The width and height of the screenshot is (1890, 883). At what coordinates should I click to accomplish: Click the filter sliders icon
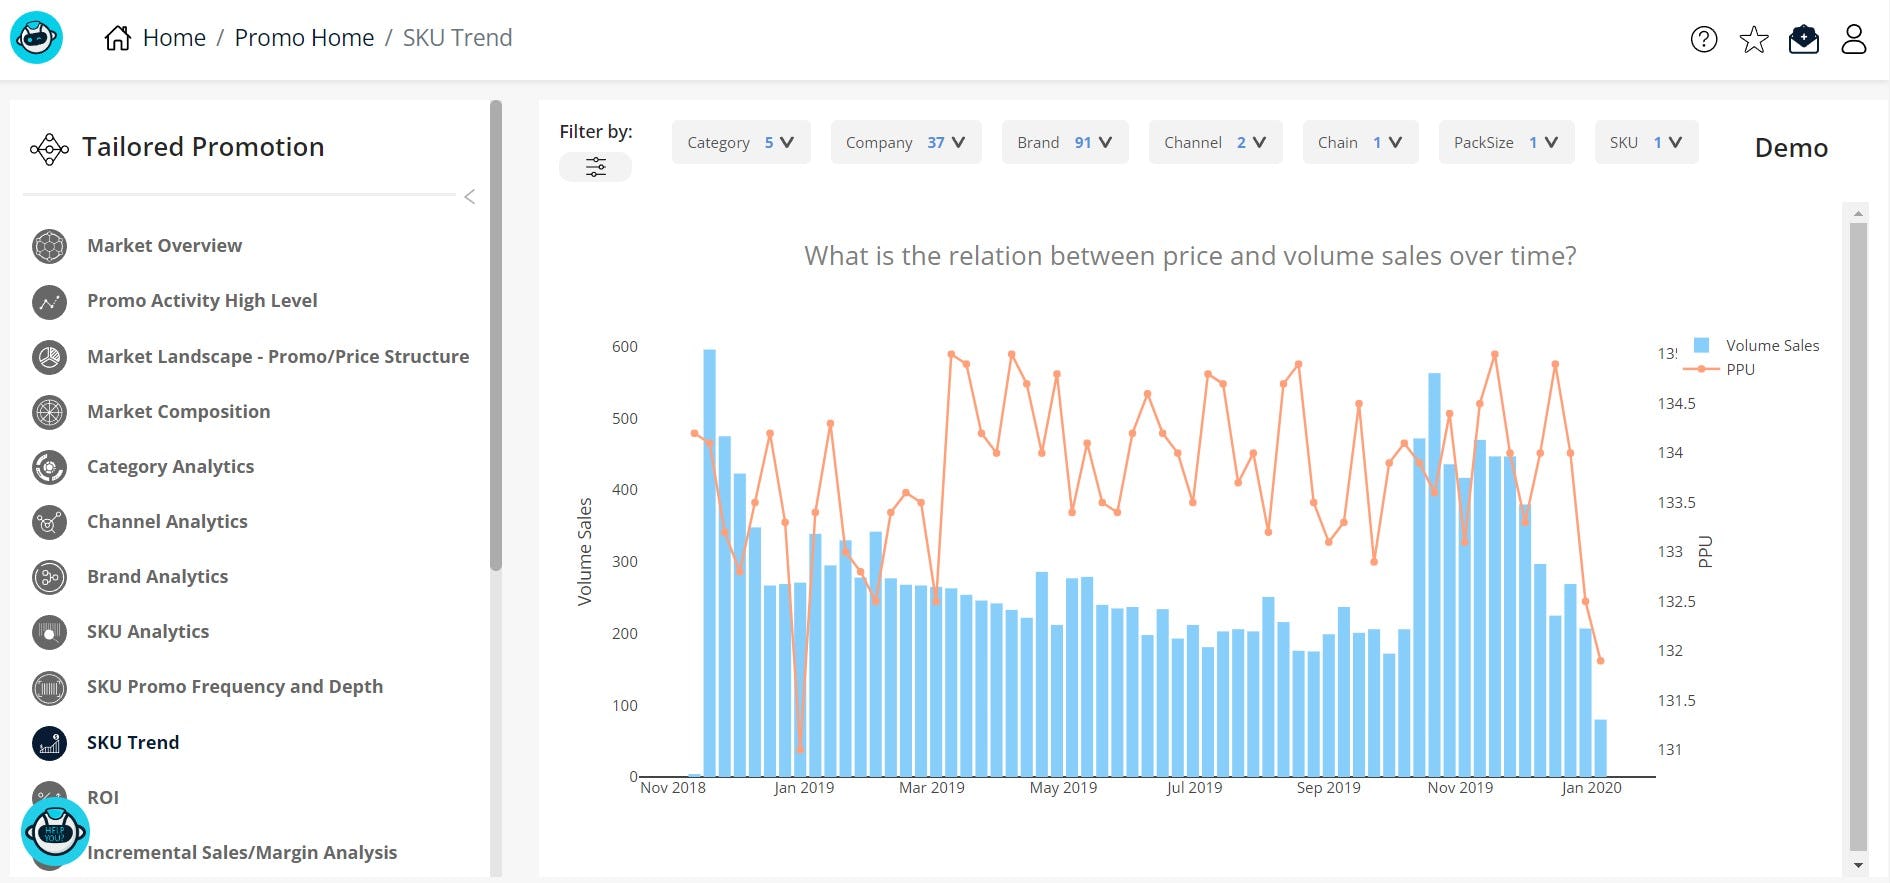595,167
